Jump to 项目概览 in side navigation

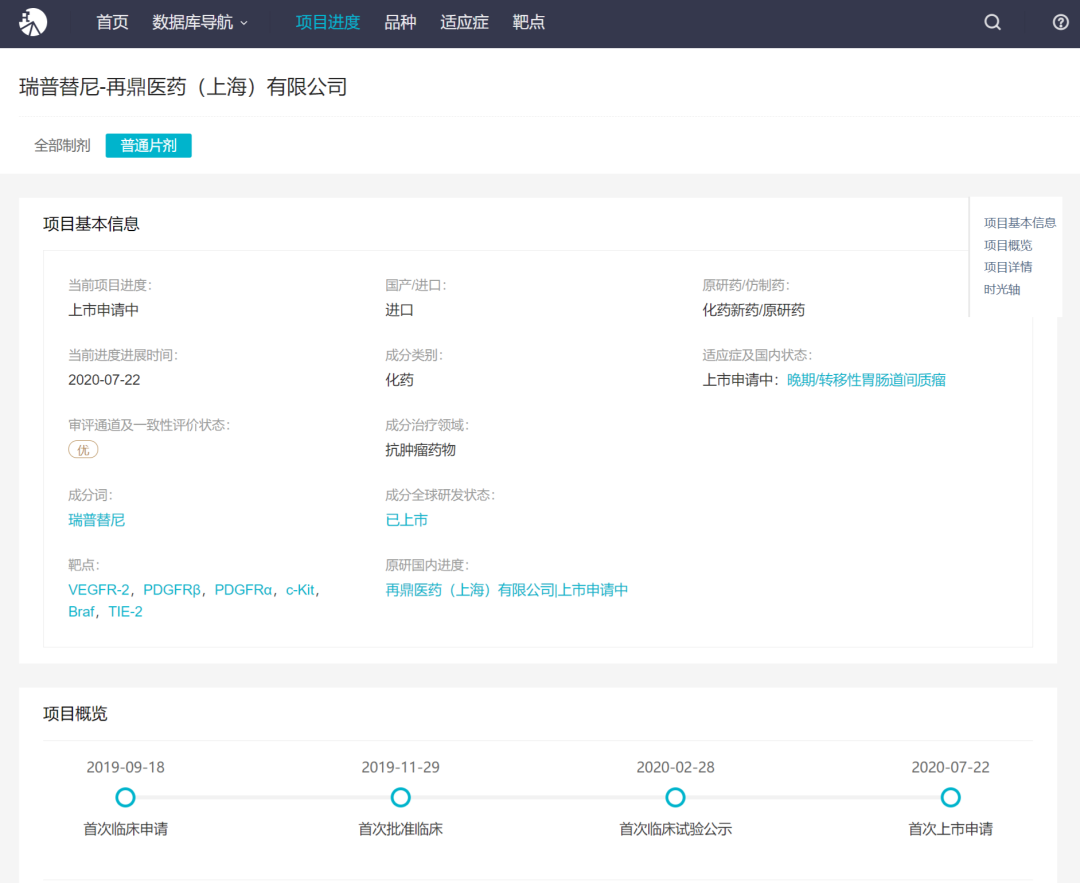click(1008, 245)
